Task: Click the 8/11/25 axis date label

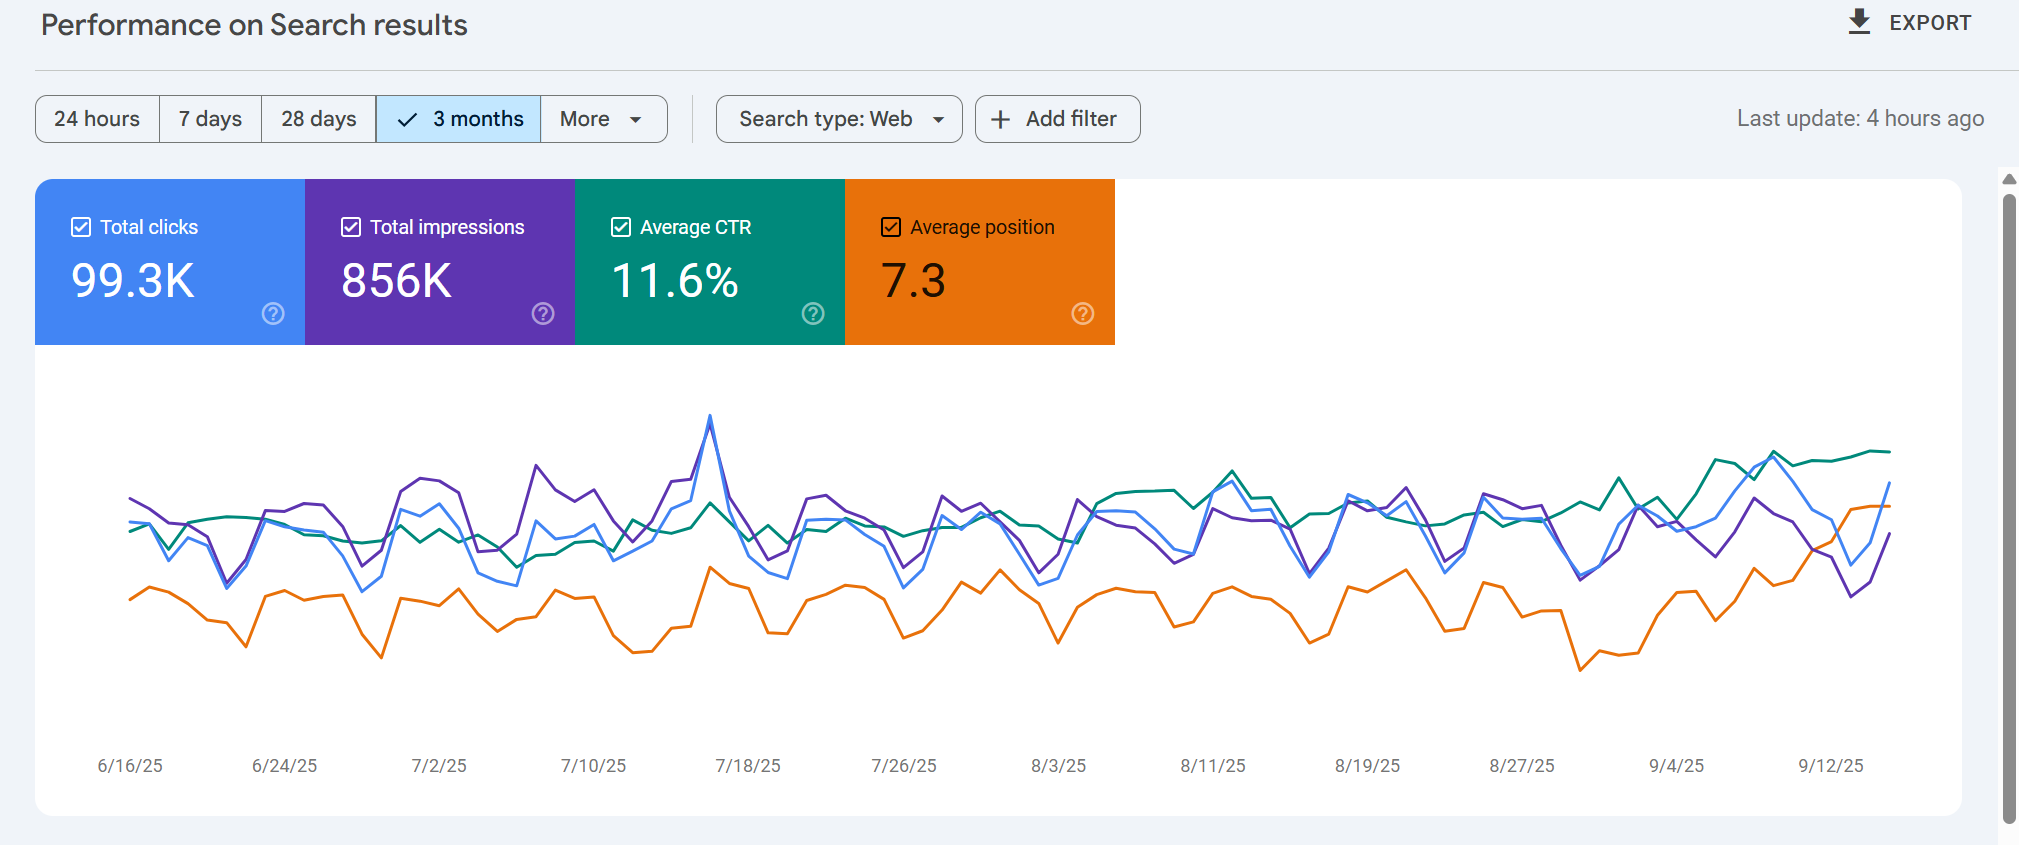Action: pyautogui.click(x=1213, y=766)
